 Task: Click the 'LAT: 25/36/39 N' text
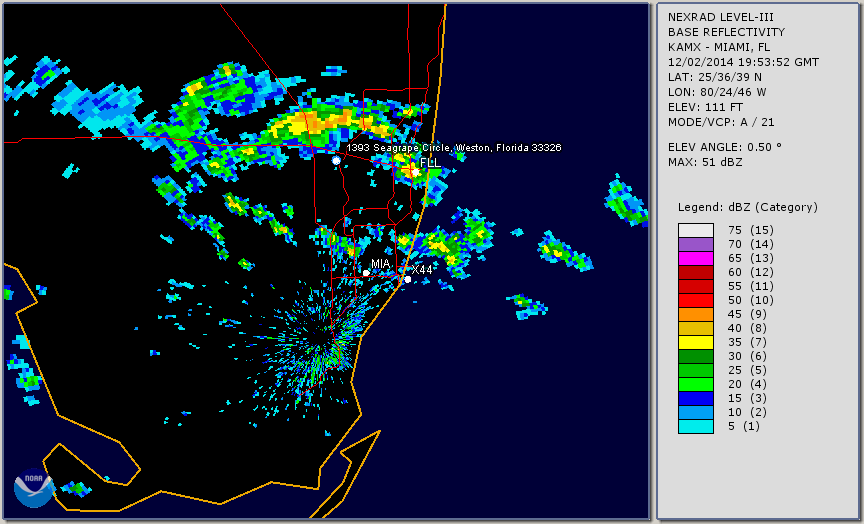tap(715, 77)
